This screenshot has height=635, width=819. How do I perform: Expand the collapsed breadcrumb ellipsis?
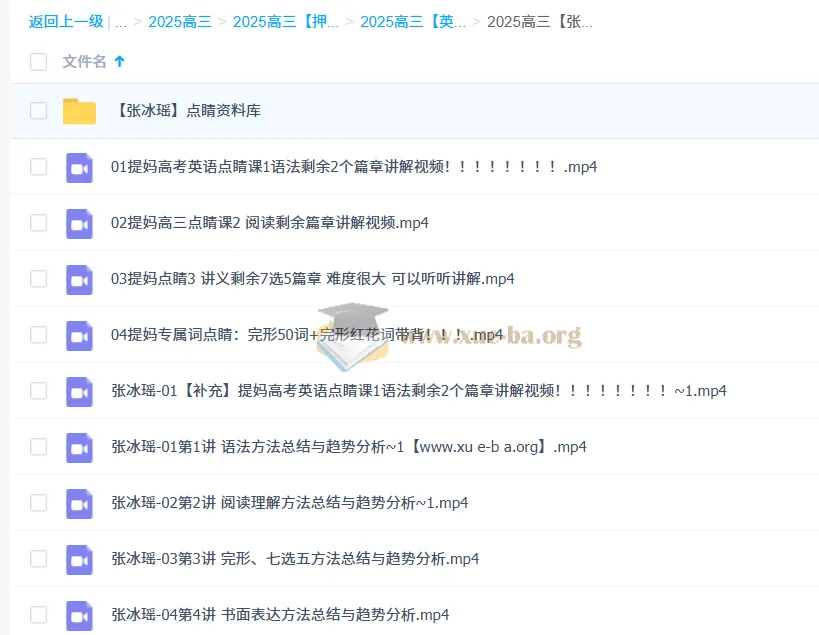pyautogui.click(x=120, y=22)
